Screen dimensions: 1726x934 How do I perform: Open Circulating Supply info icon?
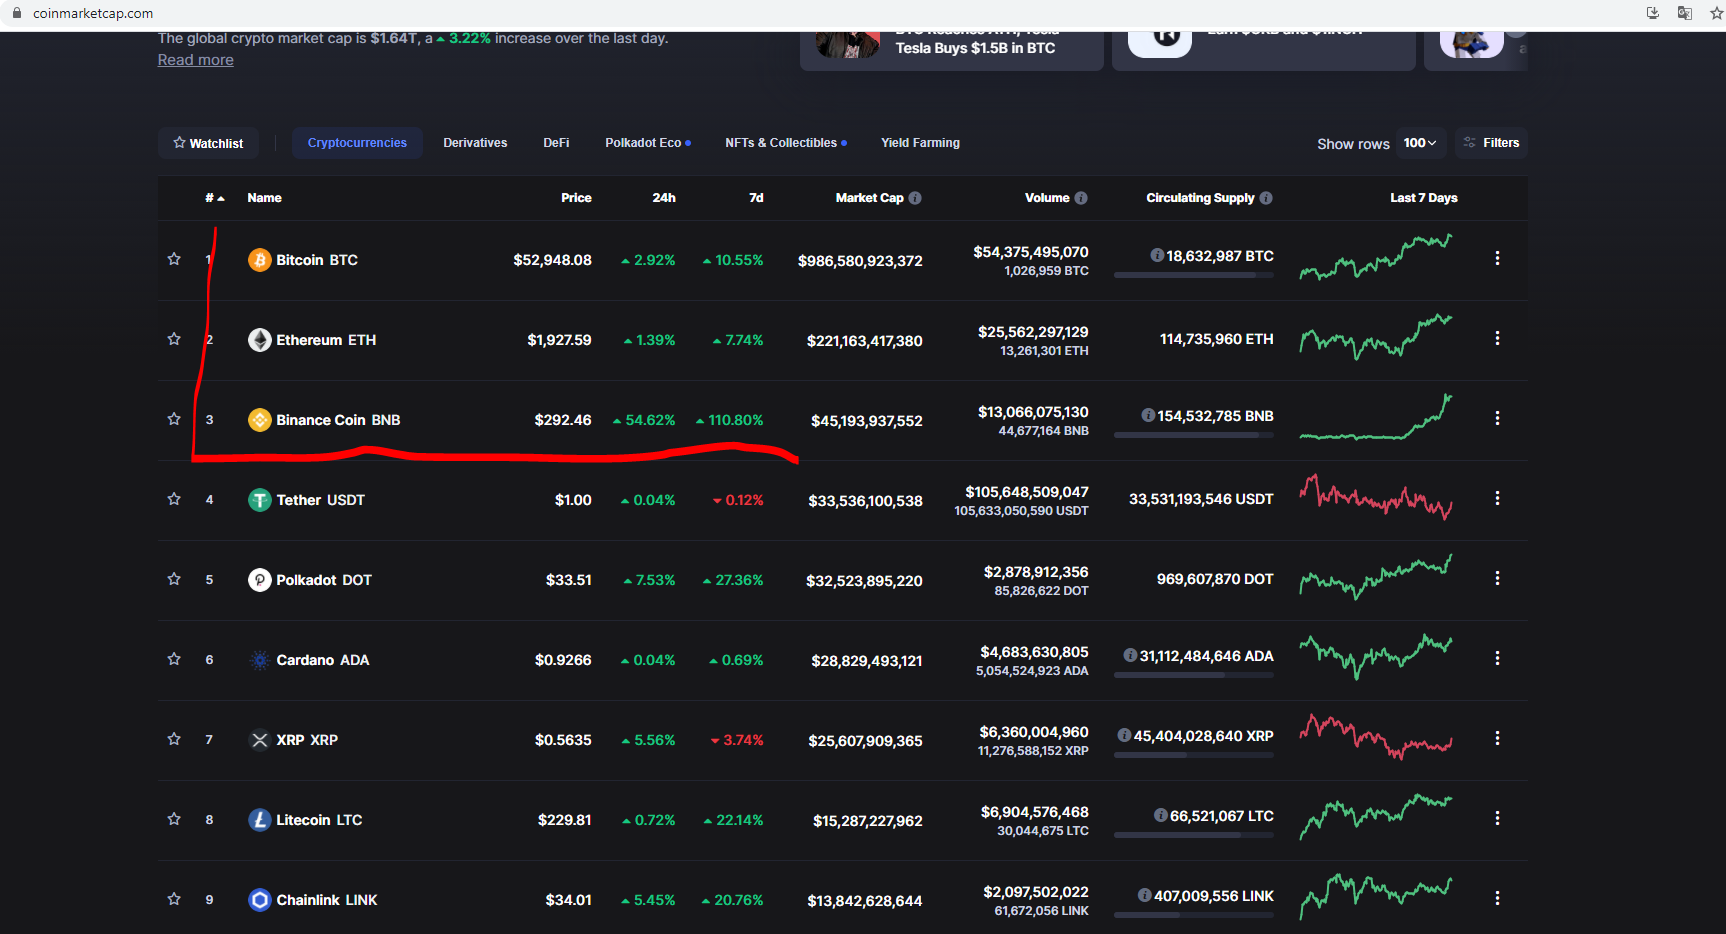(1266, 198)
